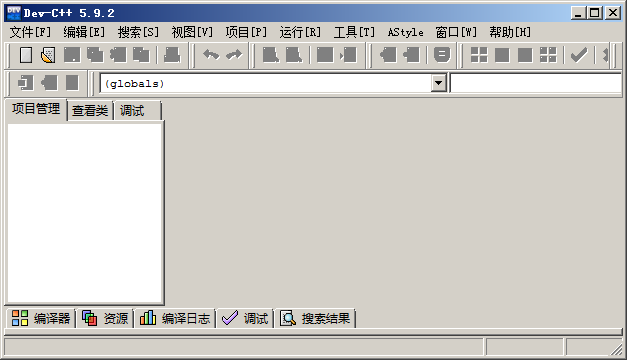Click the Insert snippet icon in second toolbar row

26,83
